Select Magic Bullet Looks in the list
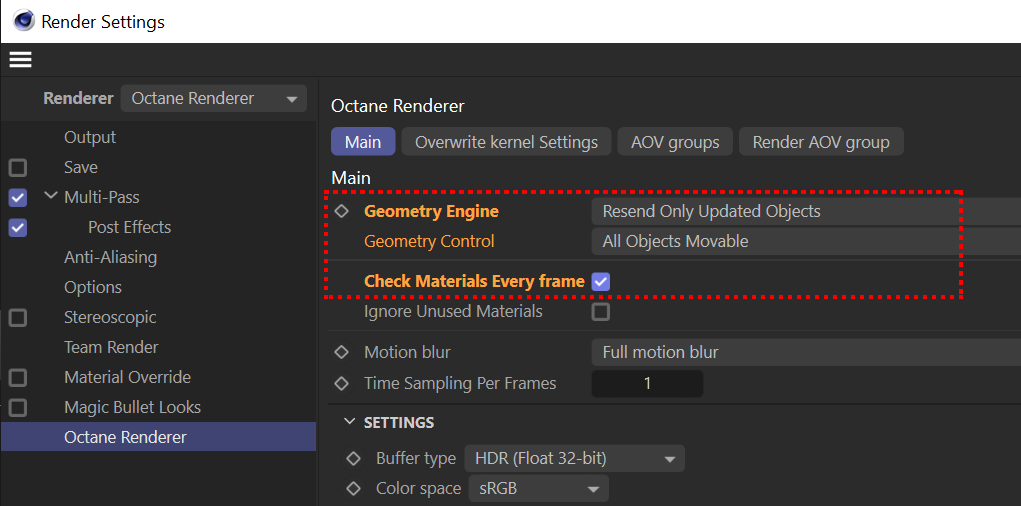The height and width of the screenshot is (506, 1021). tap(132, 407)
